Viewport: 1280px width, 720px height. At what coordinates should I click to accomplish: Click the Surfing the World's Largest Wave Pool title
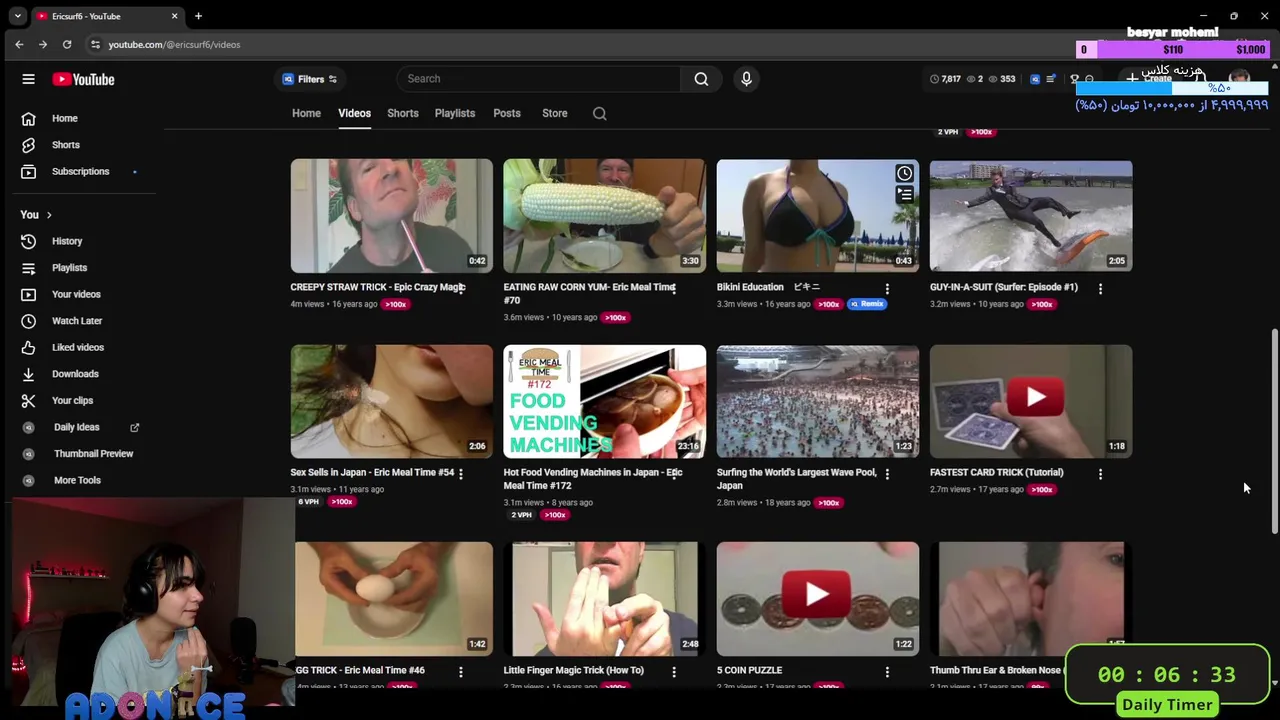pos(796,479)
